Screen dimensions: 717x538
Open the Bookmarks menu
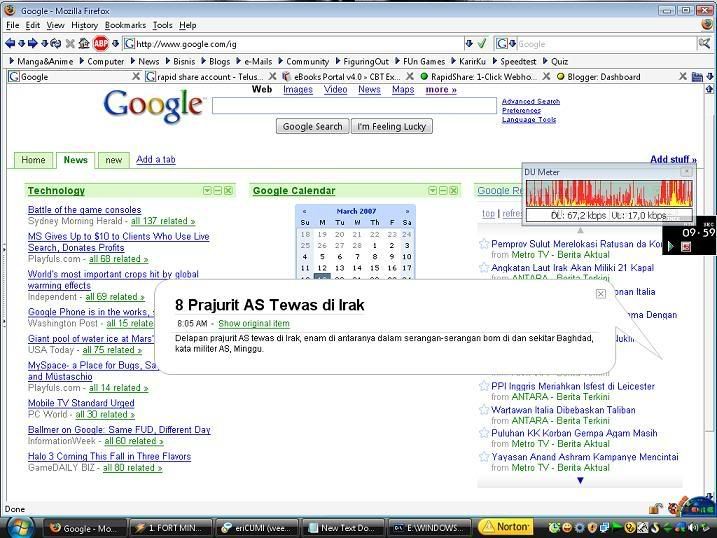[125, 24]
